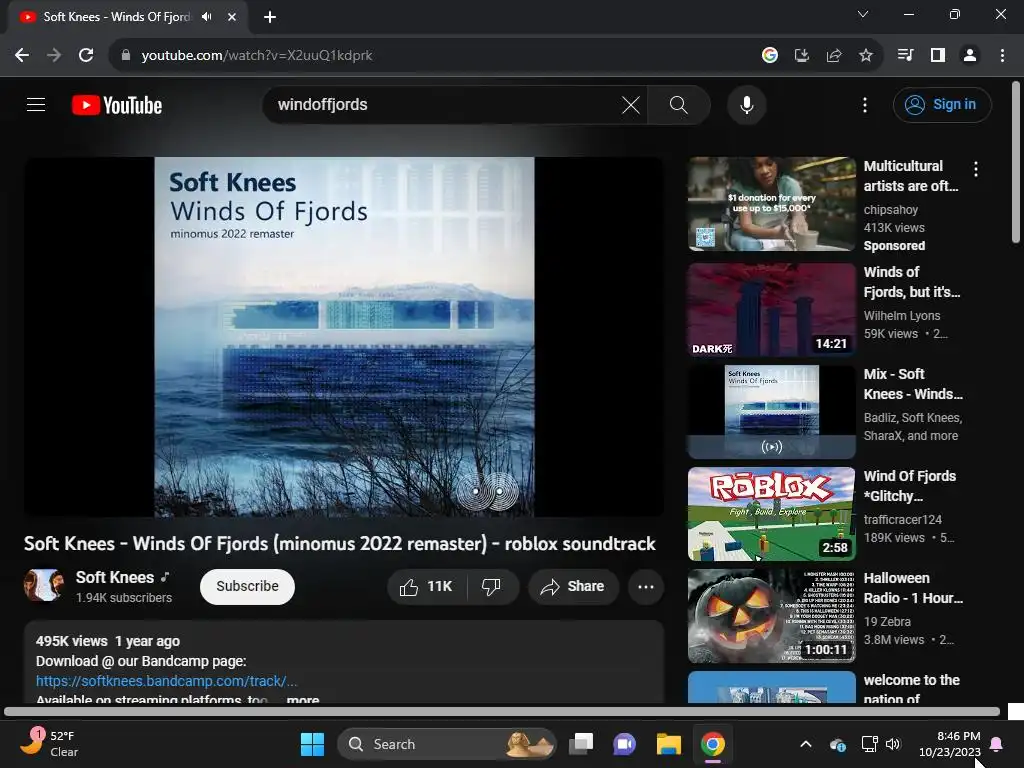Open a new browser tab
This screenshot has width=1024, height=768.
(270, 17)
